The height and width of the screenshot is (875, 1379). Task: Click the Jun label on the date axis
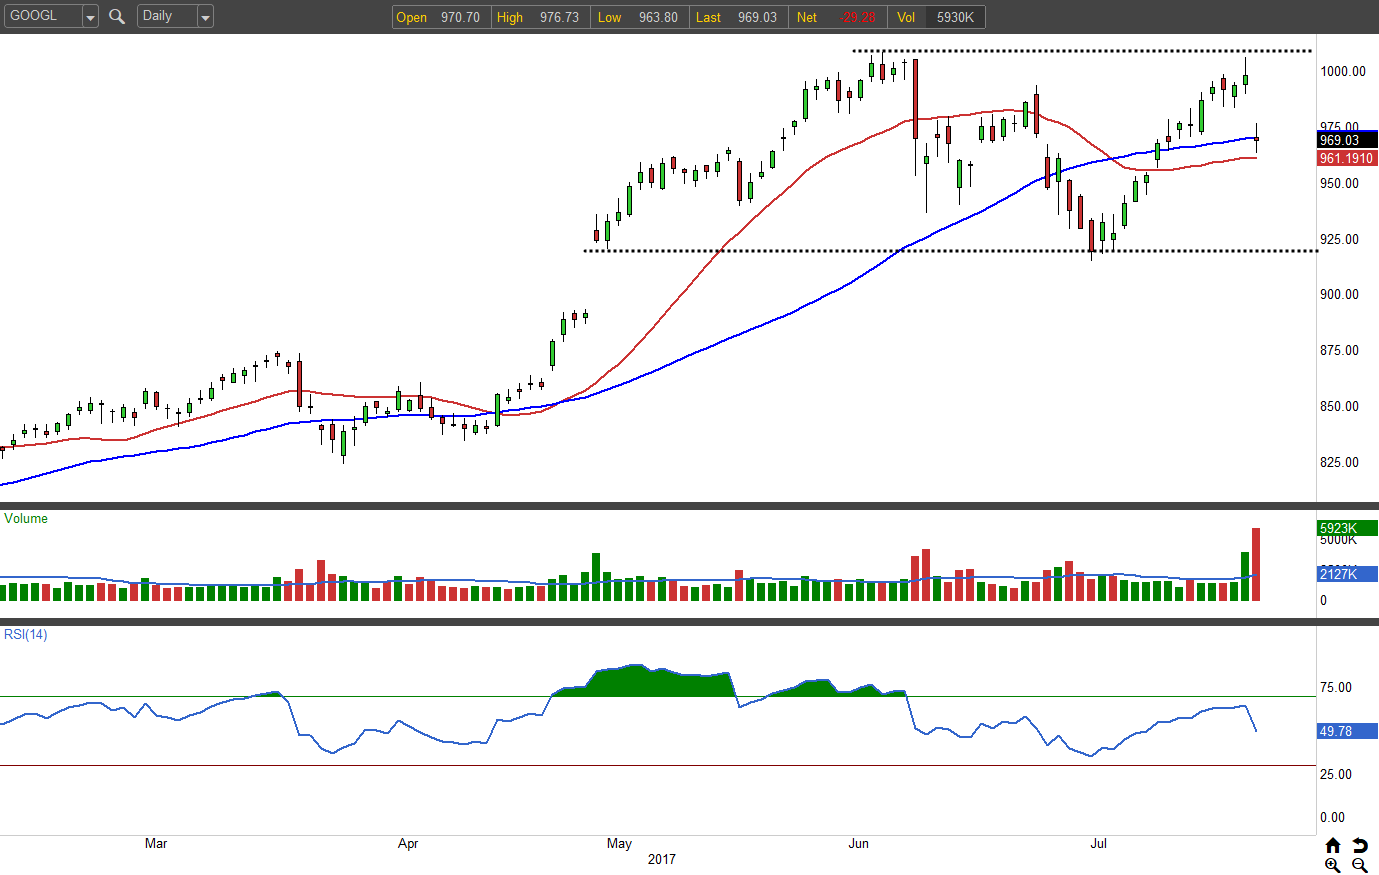(x=858, y=843)
